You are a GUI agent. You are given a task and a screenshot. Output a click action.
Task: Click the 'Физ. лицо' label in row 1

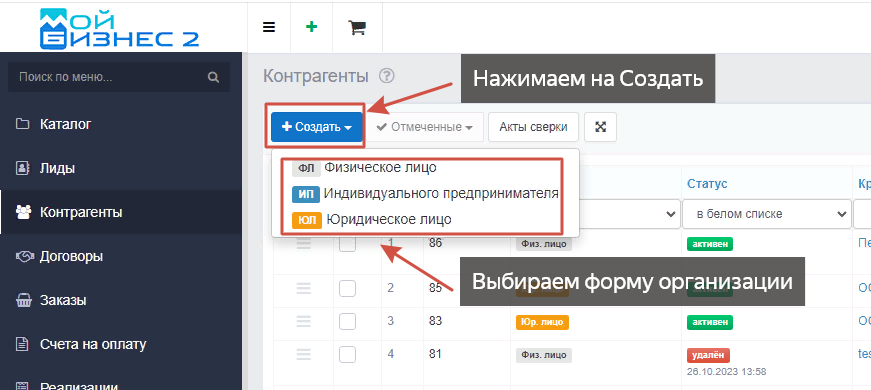(544, 243)
